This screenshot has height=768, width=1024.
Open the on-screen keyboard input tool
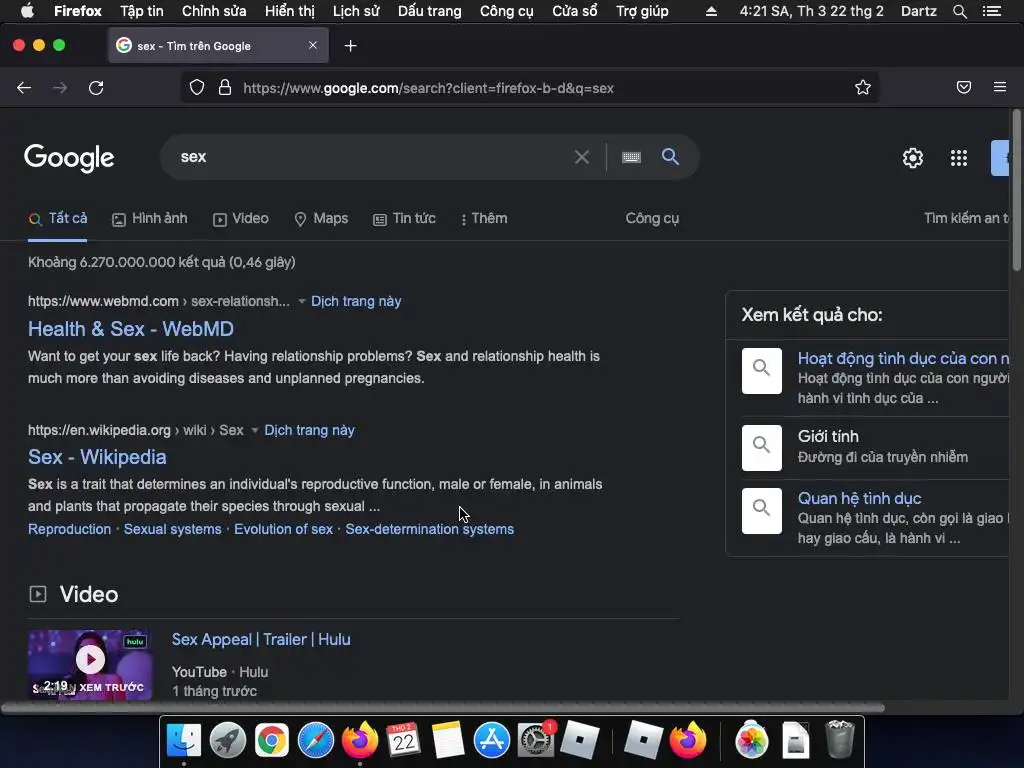(631, 157)
